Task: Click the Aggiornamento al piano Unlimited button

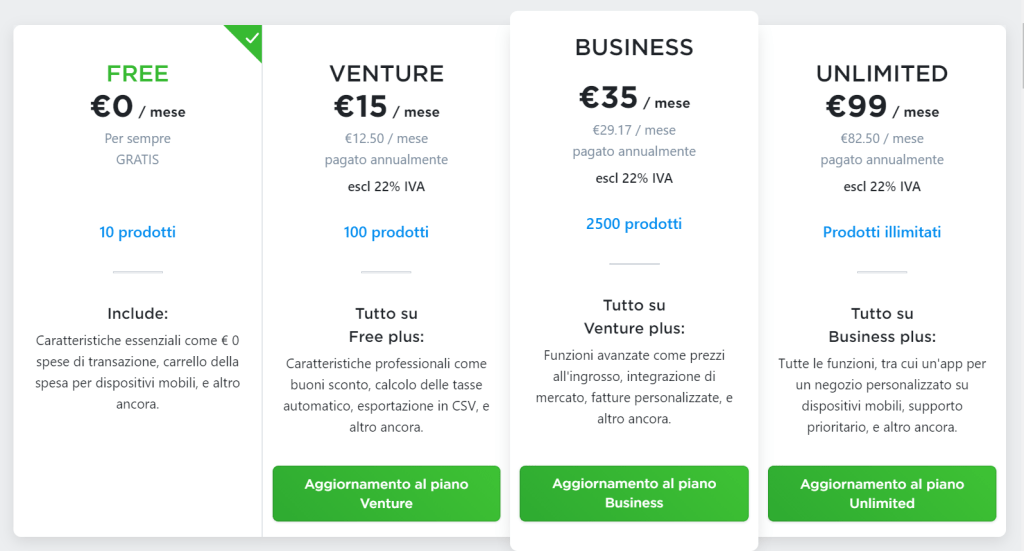Action: click(882, 493)
